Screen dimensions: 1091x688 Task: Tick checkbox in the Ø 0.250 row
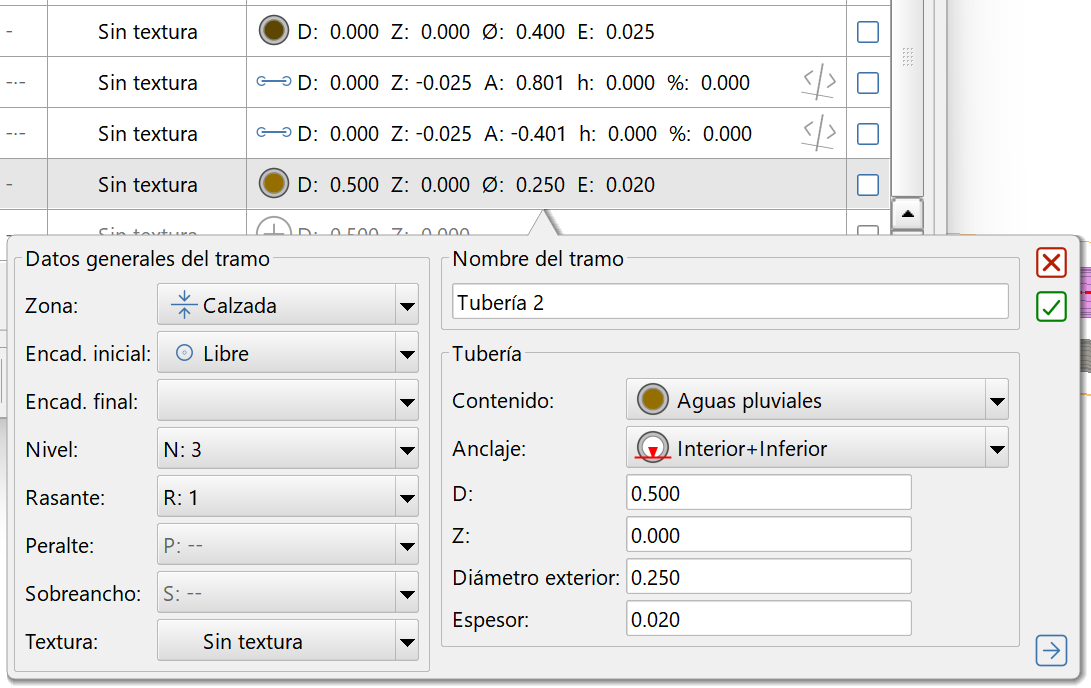coord(868,185)
